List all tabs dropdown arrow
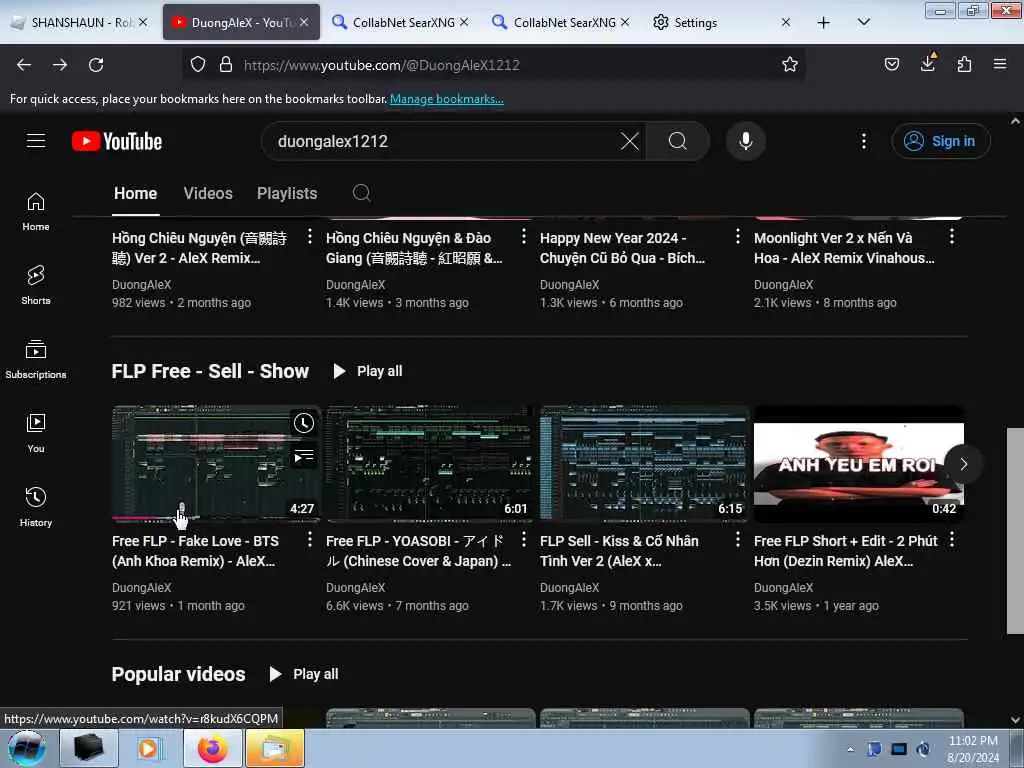The height and width of the screenshot is (768, 1024). click(863, 23)
